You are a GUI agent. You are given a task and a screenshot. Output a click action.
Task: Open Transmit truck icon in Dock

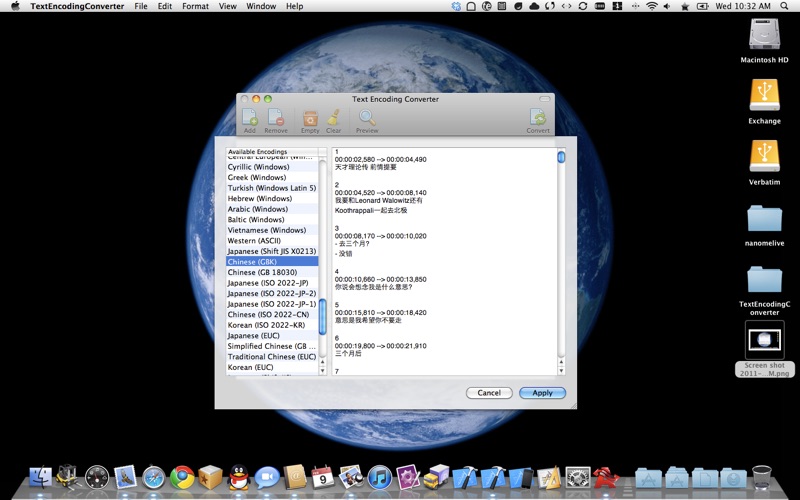tap(436, 477)
